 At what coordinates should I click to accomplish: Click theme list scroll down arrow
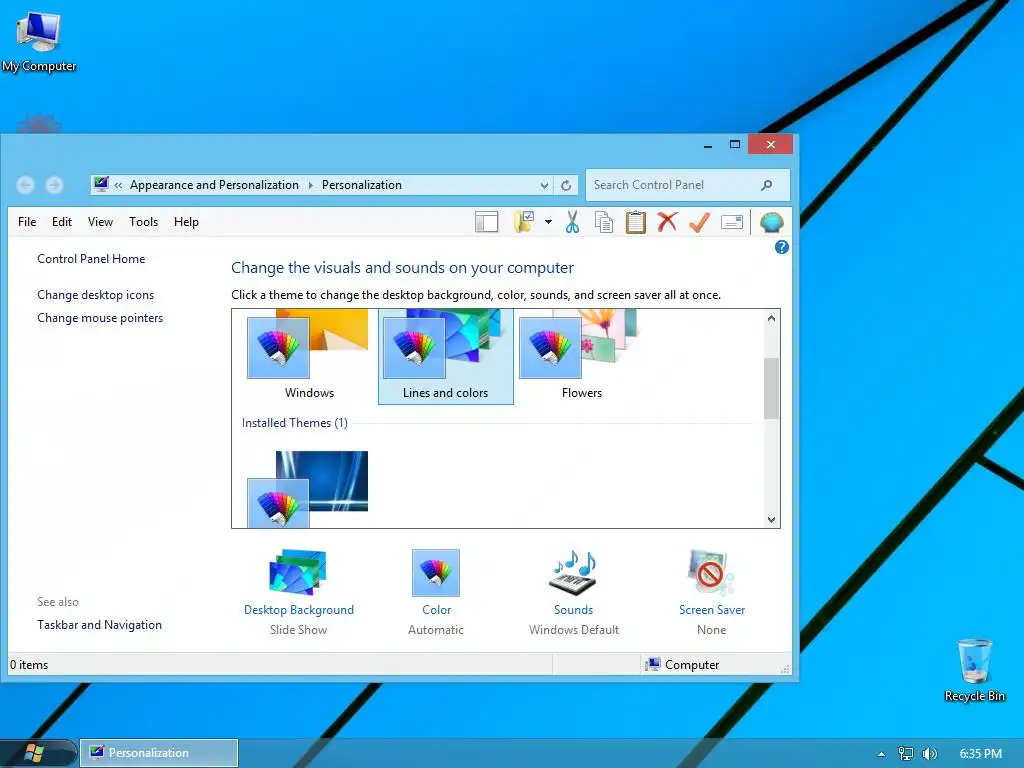click(771, 520)
